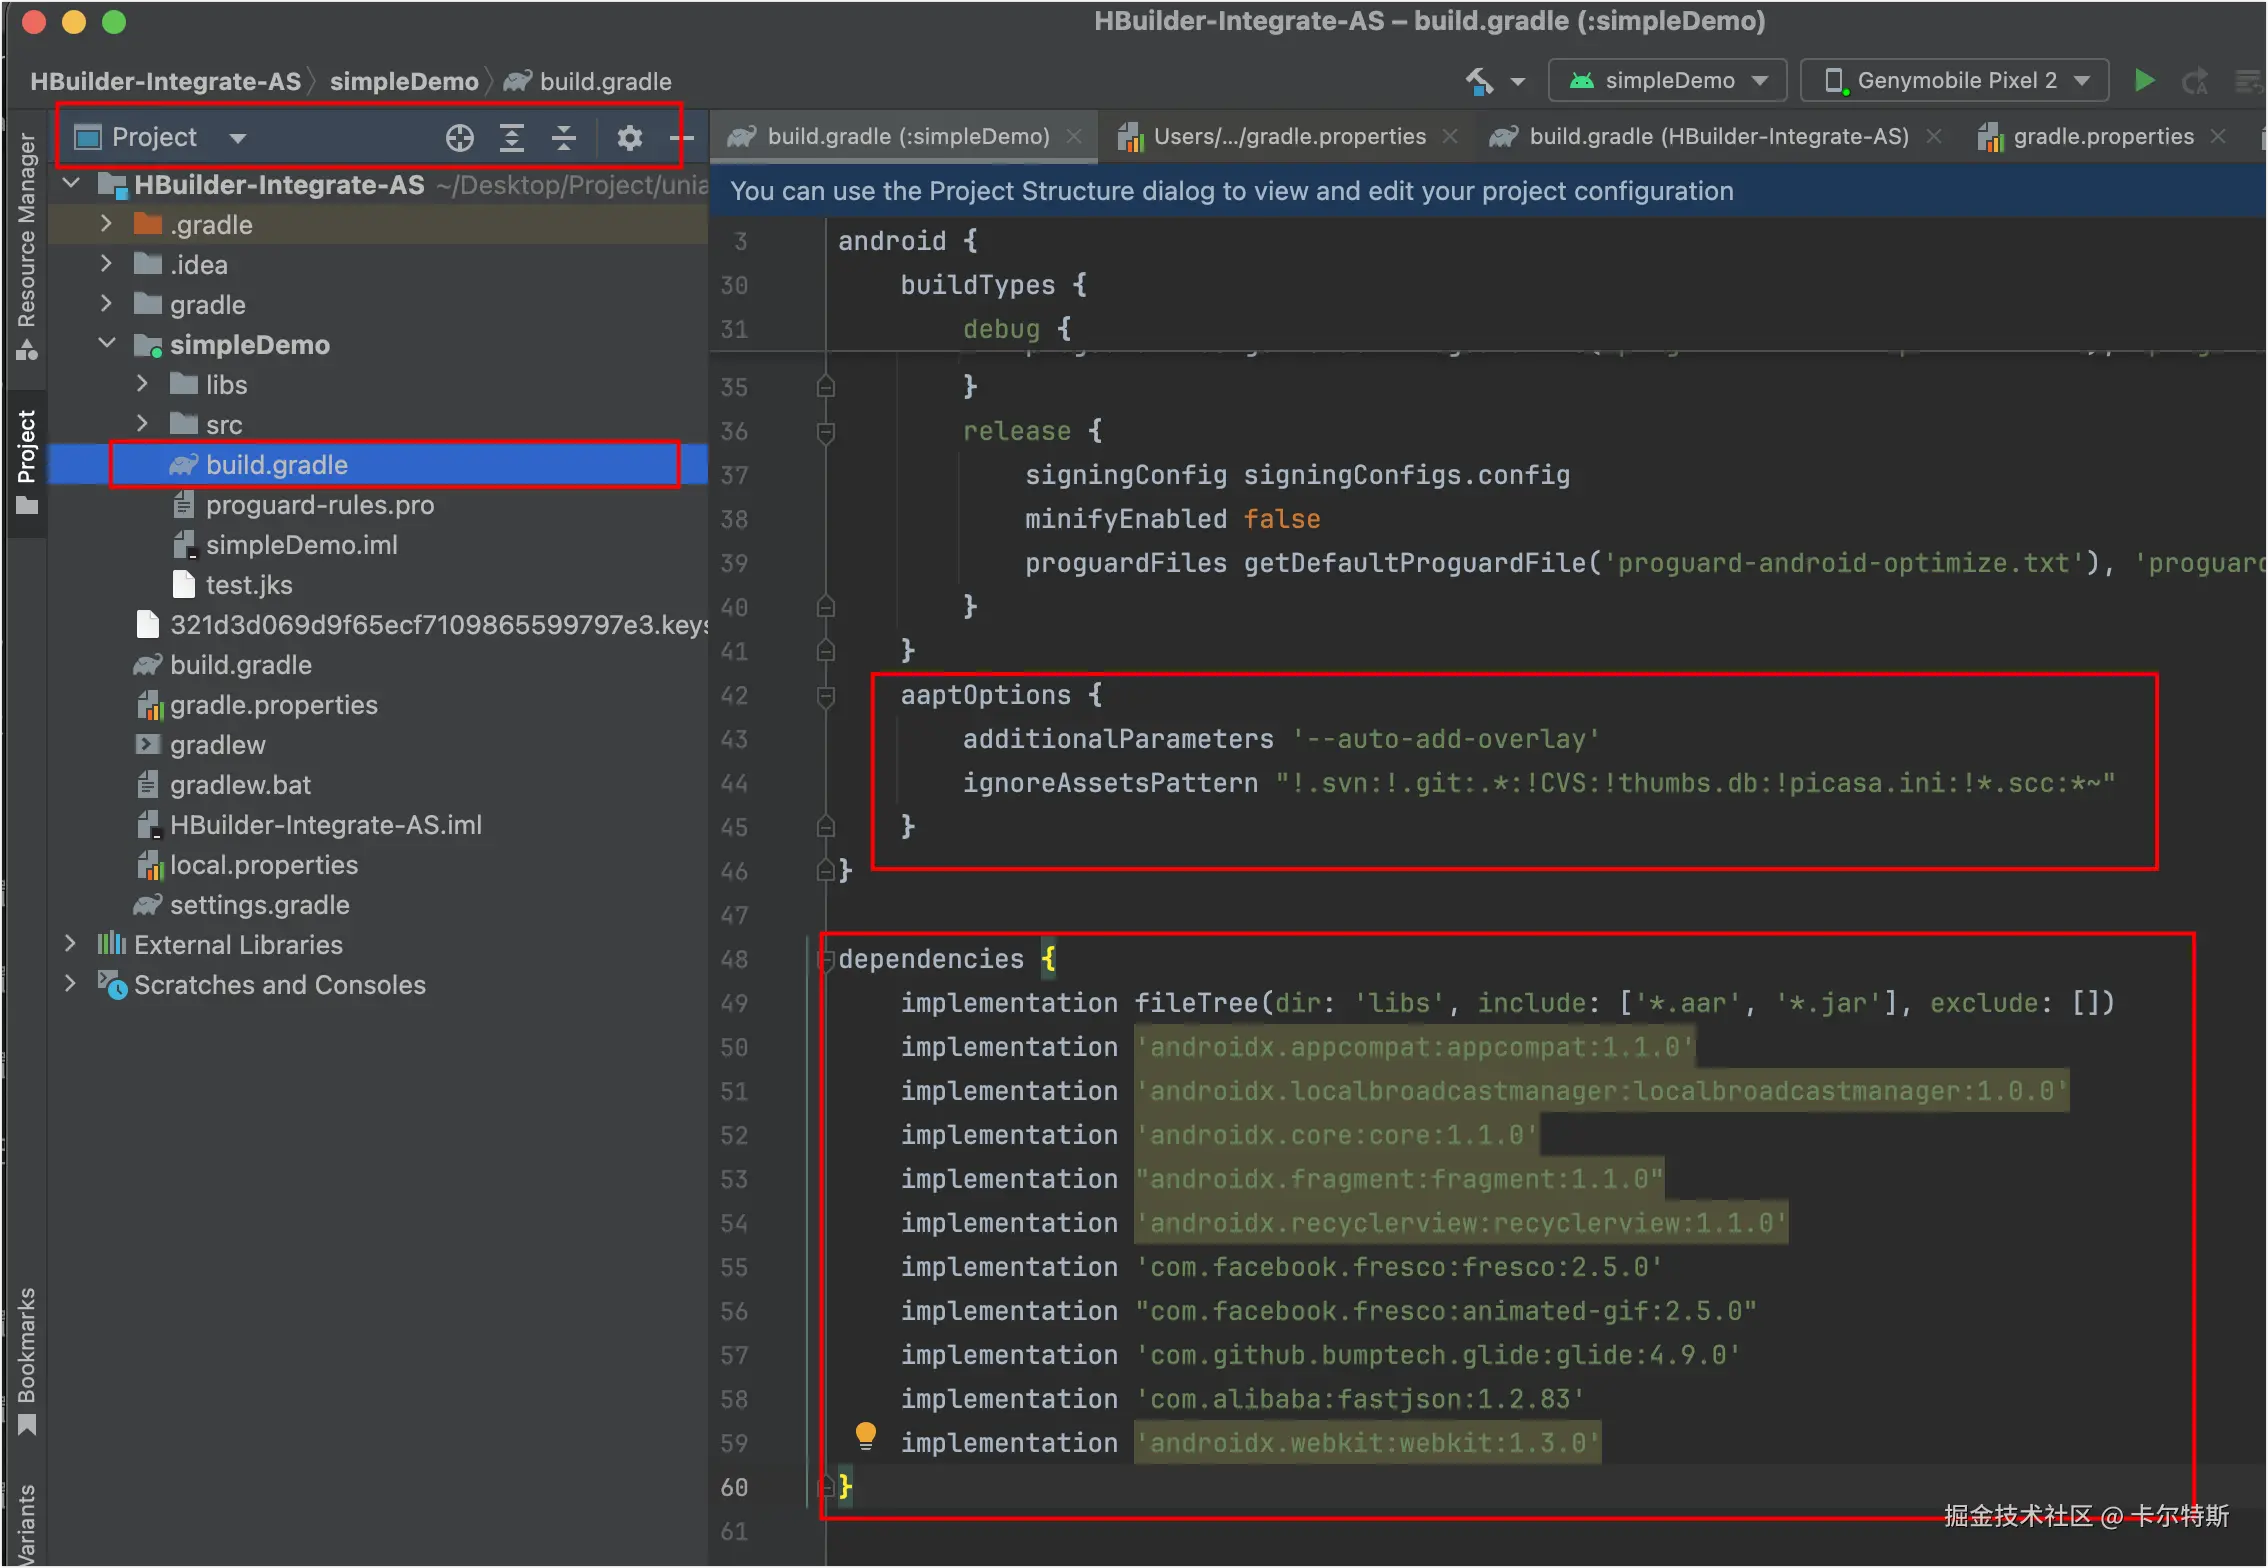Screen dimensions: 2268x1568
Task: Click simpleDemo in the breadcrumb path
Action: (x=404, y=82)
